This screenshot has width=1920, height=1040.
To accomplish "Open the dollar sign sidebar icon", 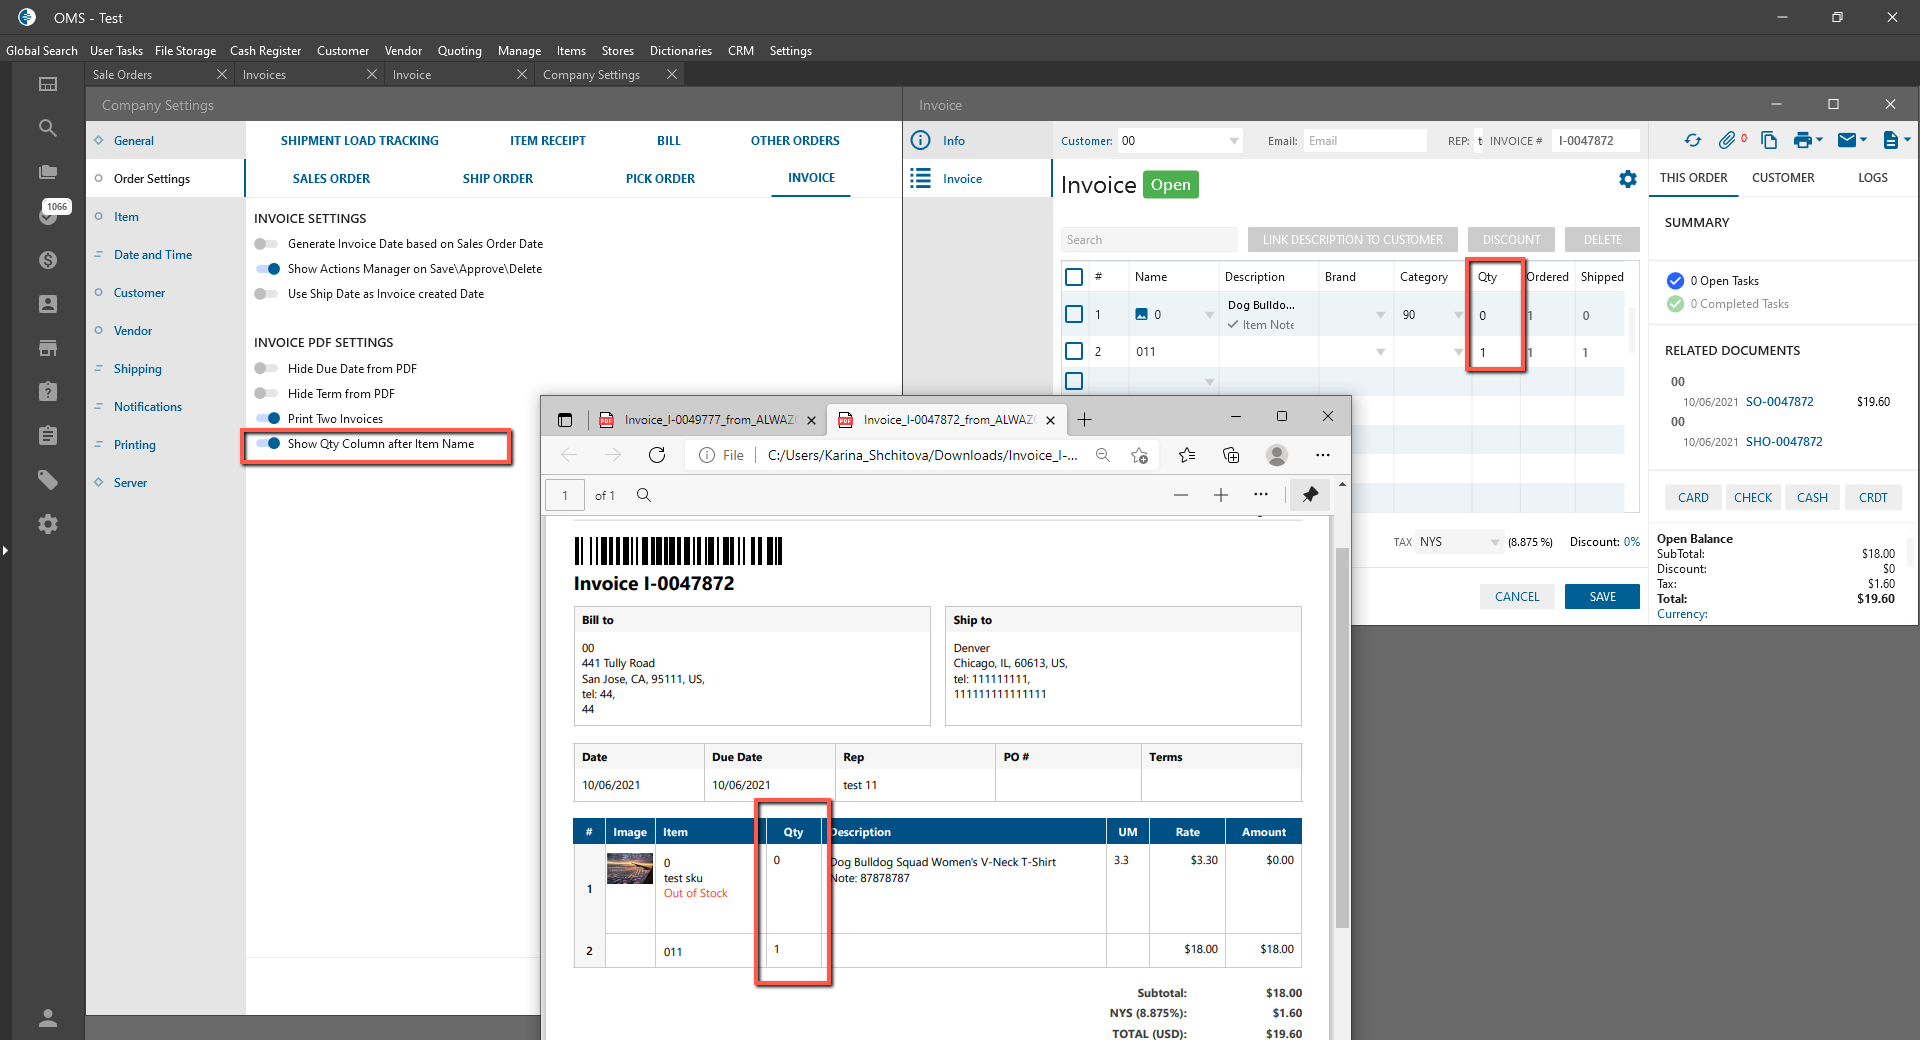I will coord(47,260).
